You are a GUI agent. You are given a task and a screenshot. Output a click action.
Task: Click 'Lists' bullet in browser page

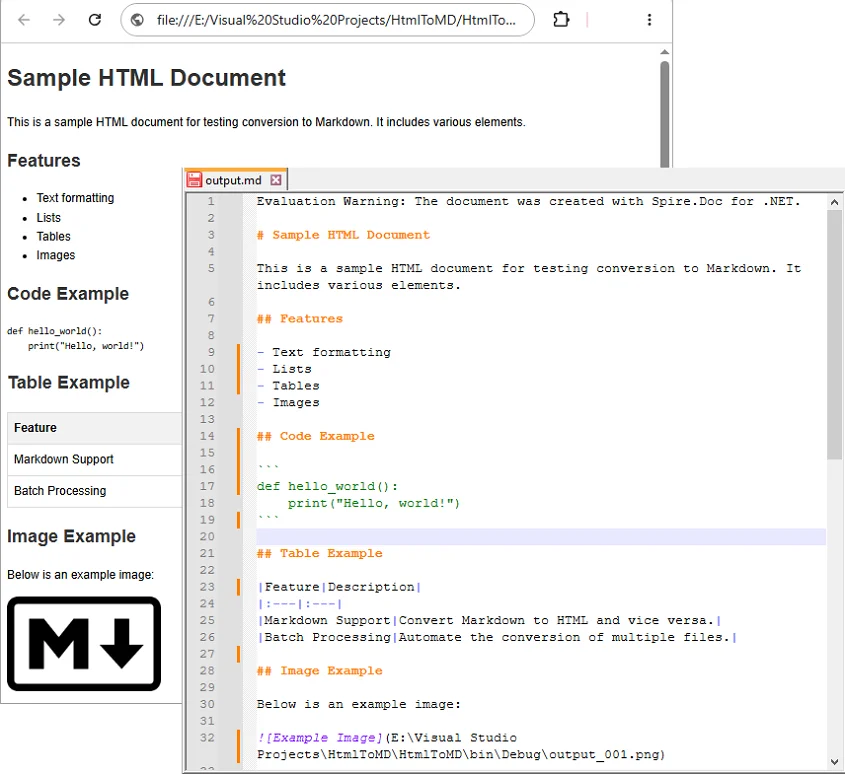coord(49,218)
